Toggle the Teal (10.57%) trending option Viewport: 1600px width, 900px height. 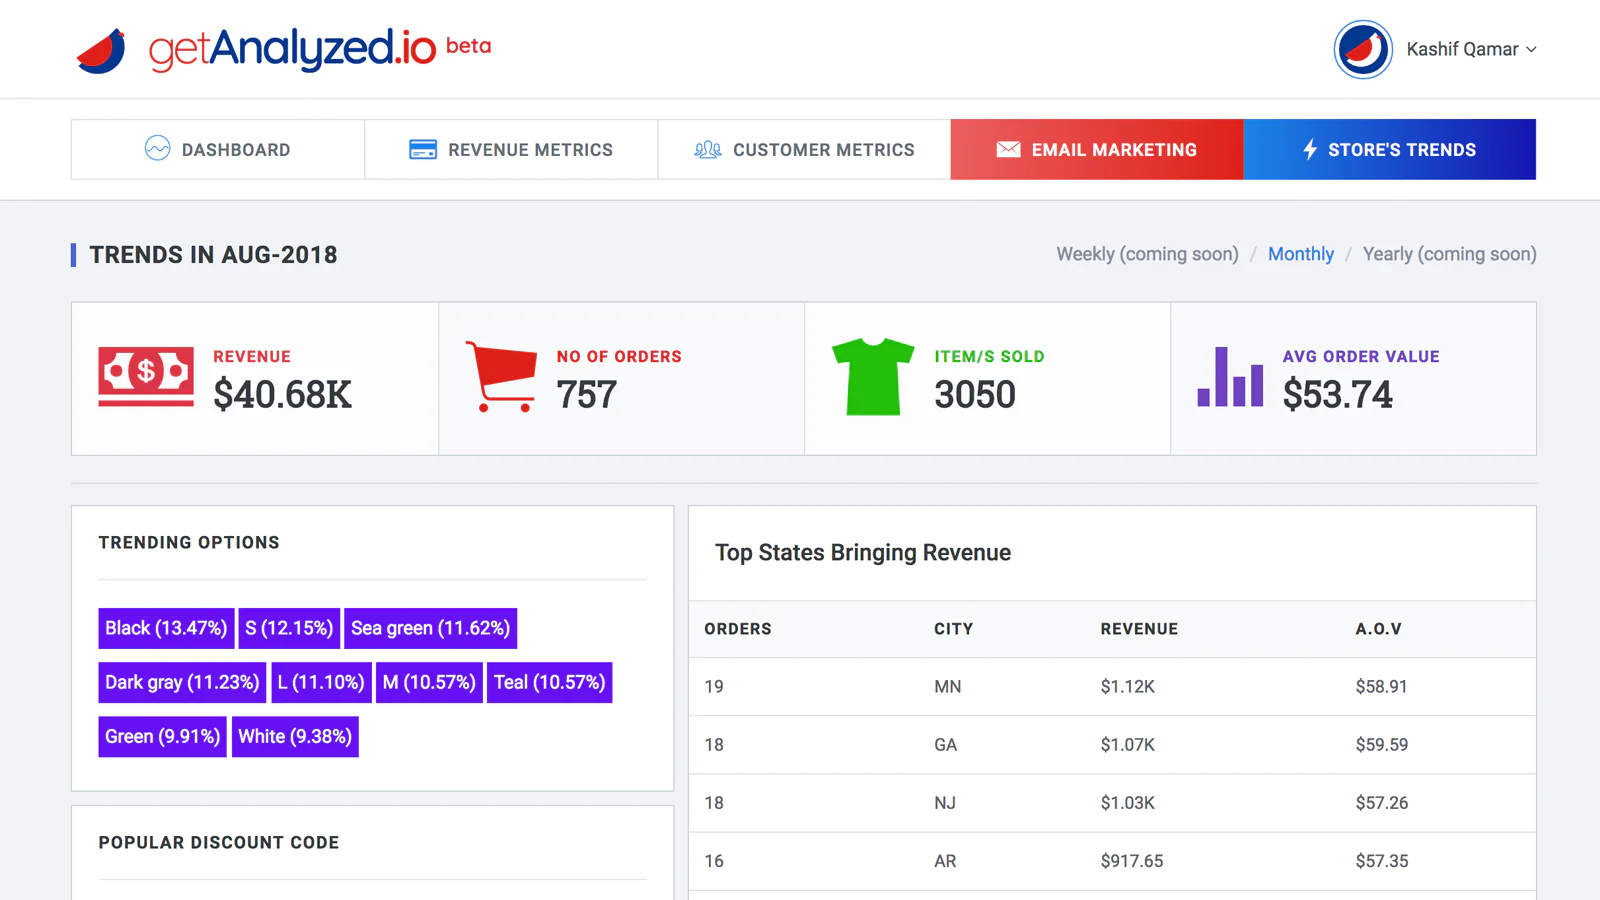click(x=549, y=682)
